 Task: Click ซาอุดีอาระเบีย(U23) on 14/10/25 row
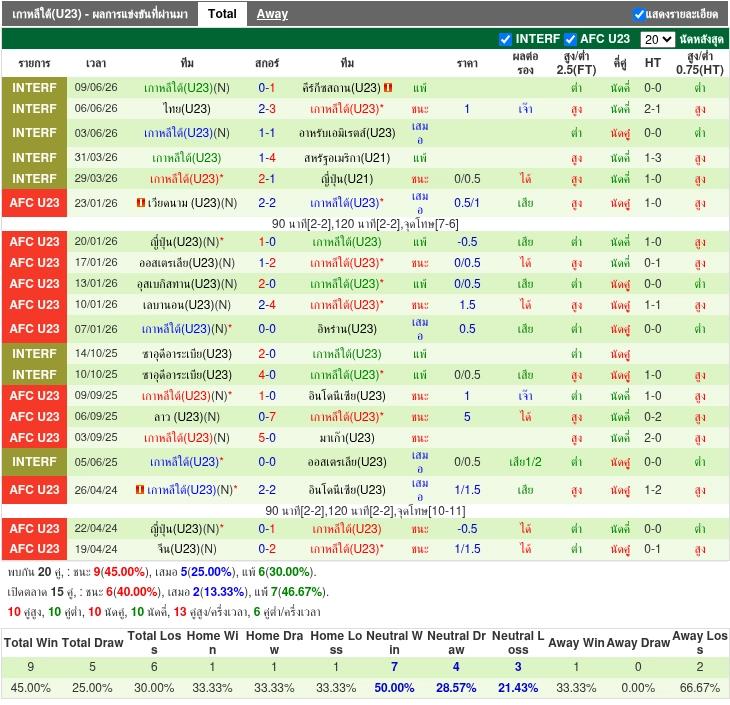[x=187, y=353]
